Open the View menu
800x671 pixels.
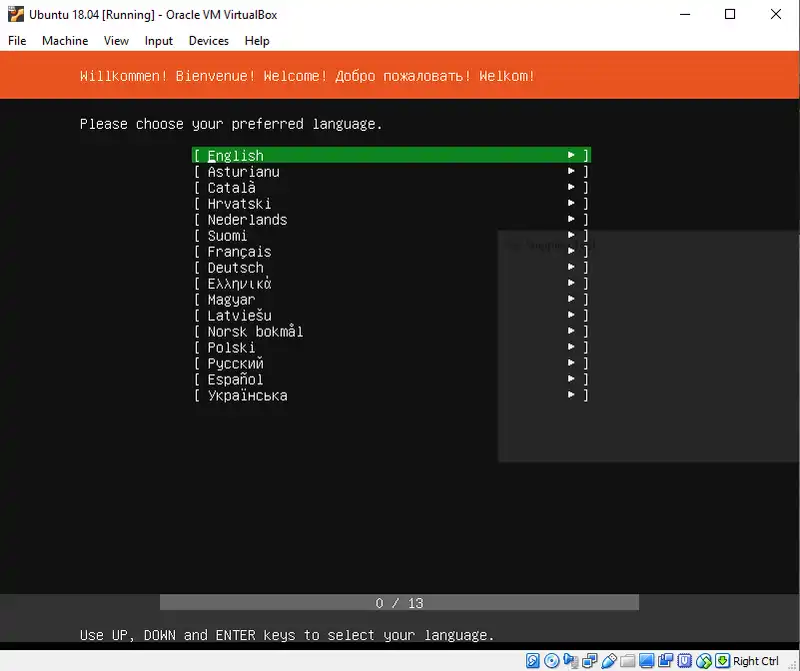pyautogui.click(x=116, y=41)
